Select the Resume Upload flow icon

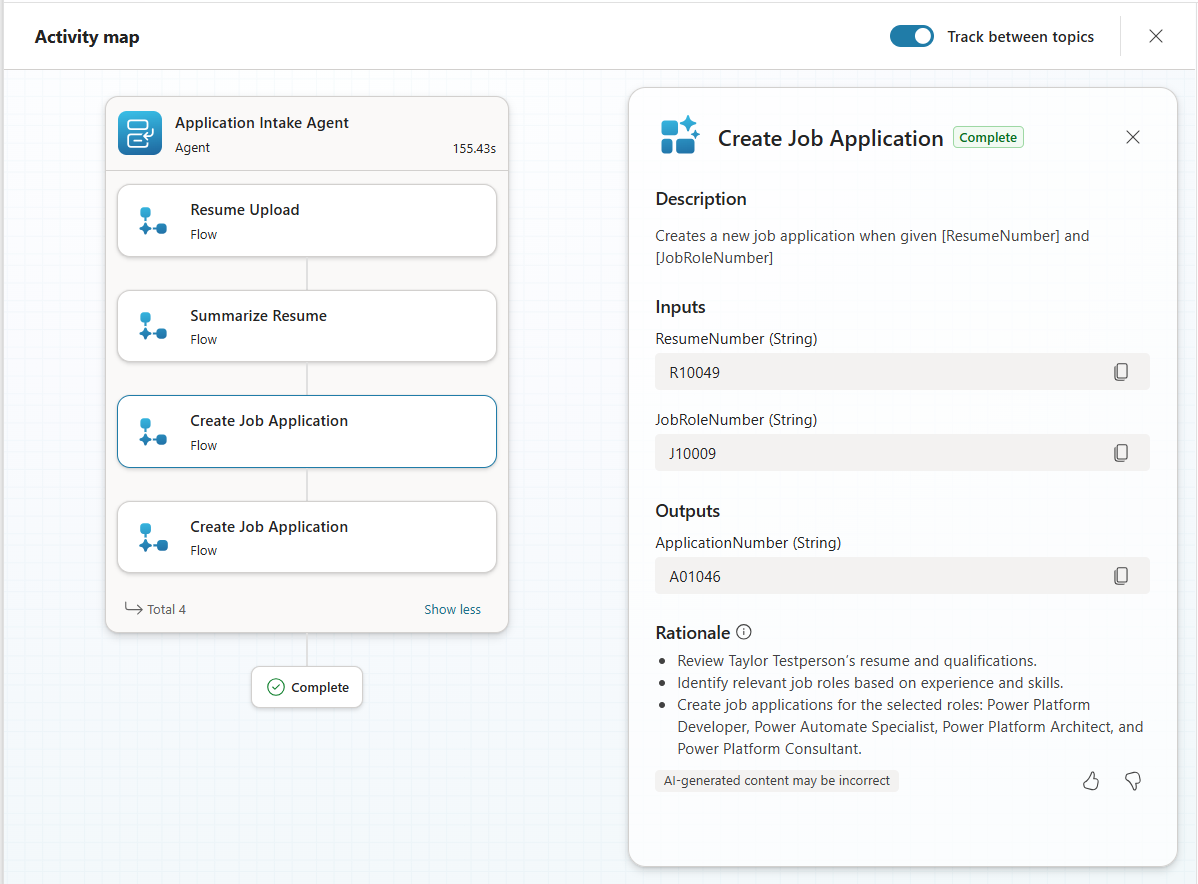click(152, 221)
